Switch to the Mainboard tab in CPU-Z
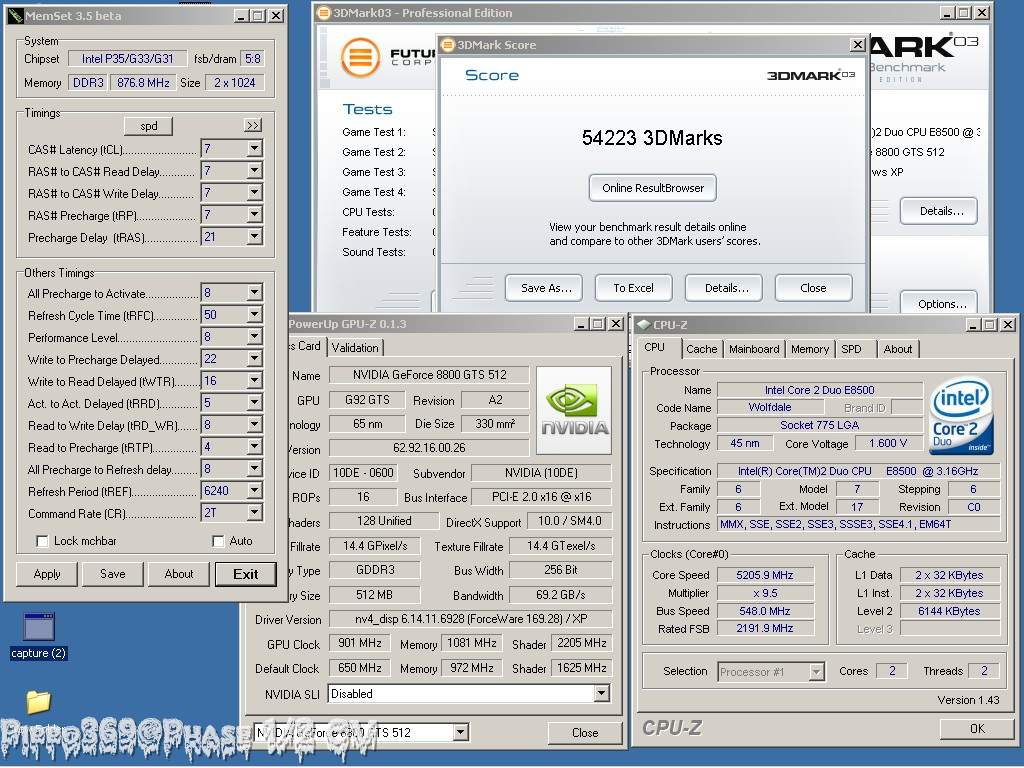 (754, 349)
